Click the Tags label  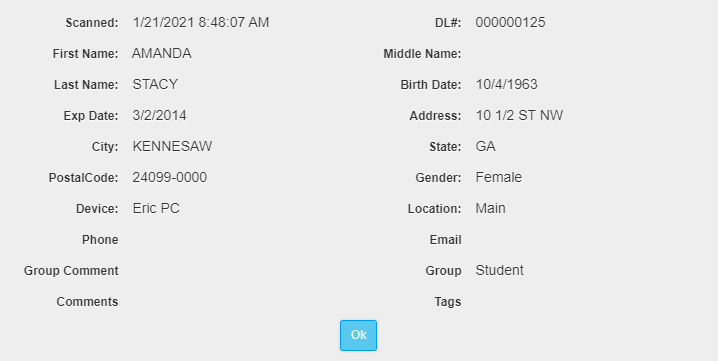click(x=447, y=302)
